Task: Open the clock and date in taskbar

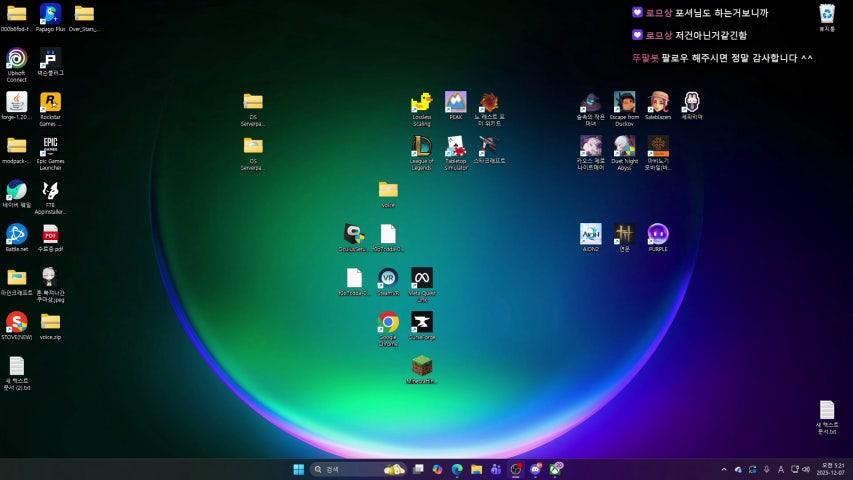Action: click(832, 469)
